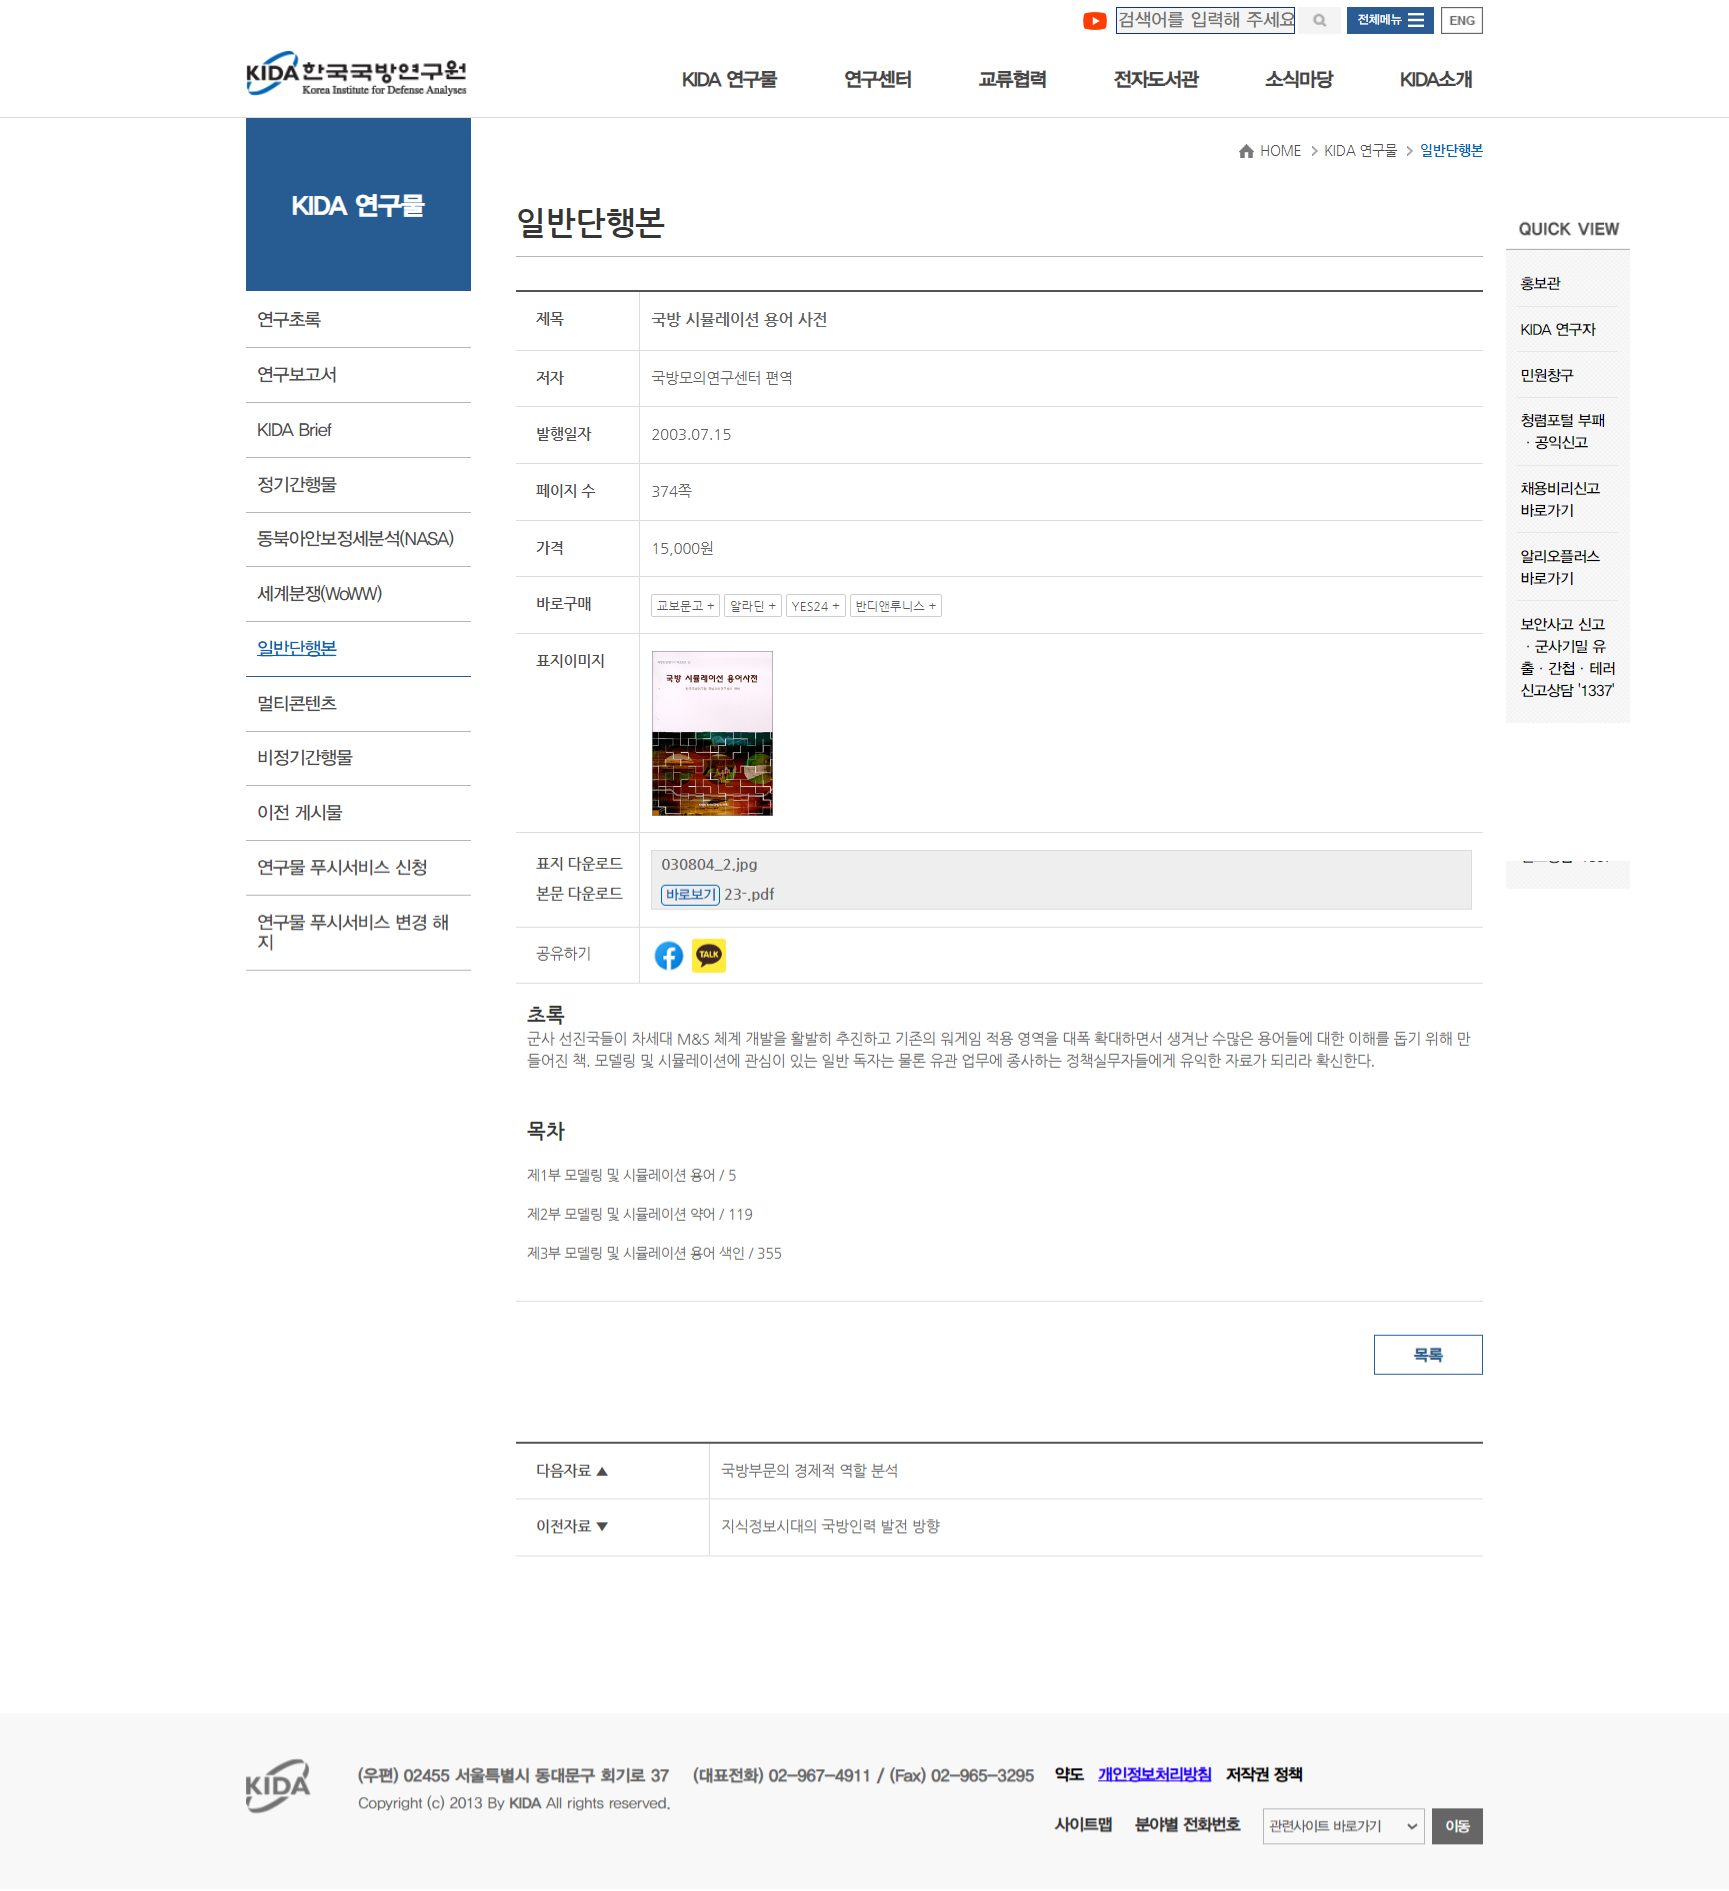
Task: Expand the 교보문고 purchase link
Action: [685, 606]
